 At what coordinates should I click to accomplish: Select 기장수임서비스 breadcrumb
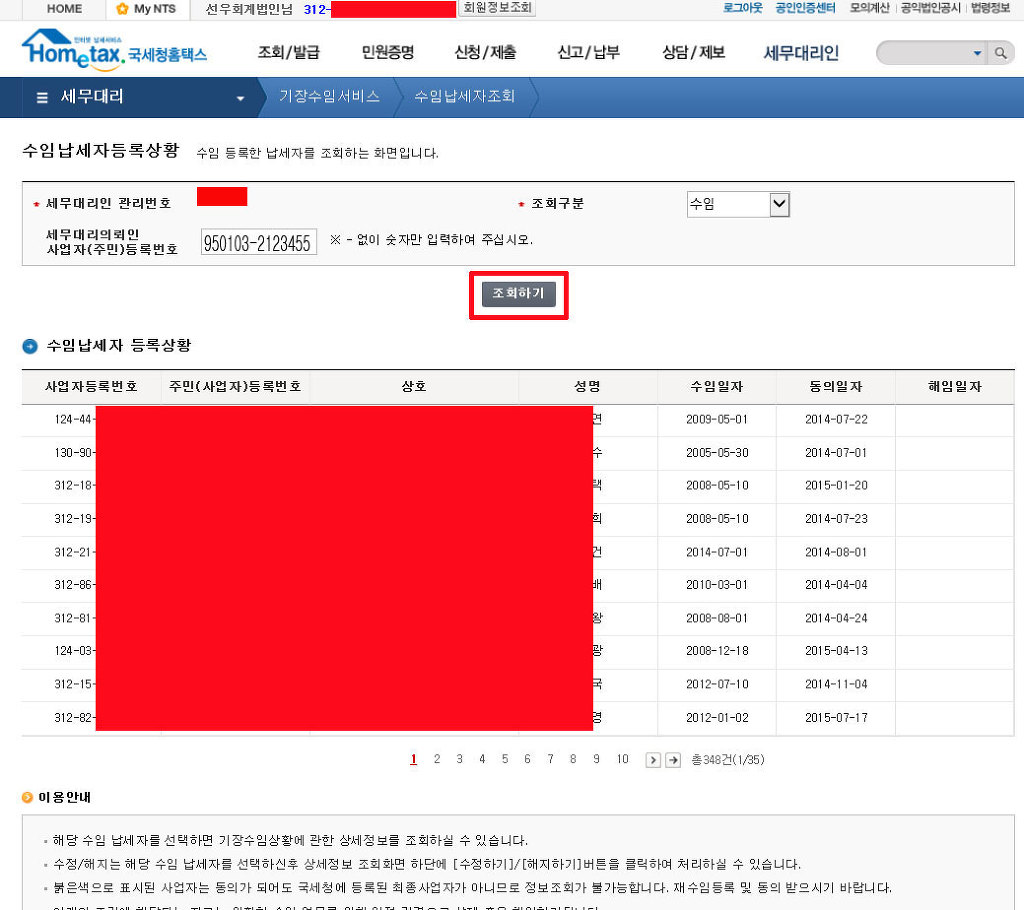[x=329, y=97]
